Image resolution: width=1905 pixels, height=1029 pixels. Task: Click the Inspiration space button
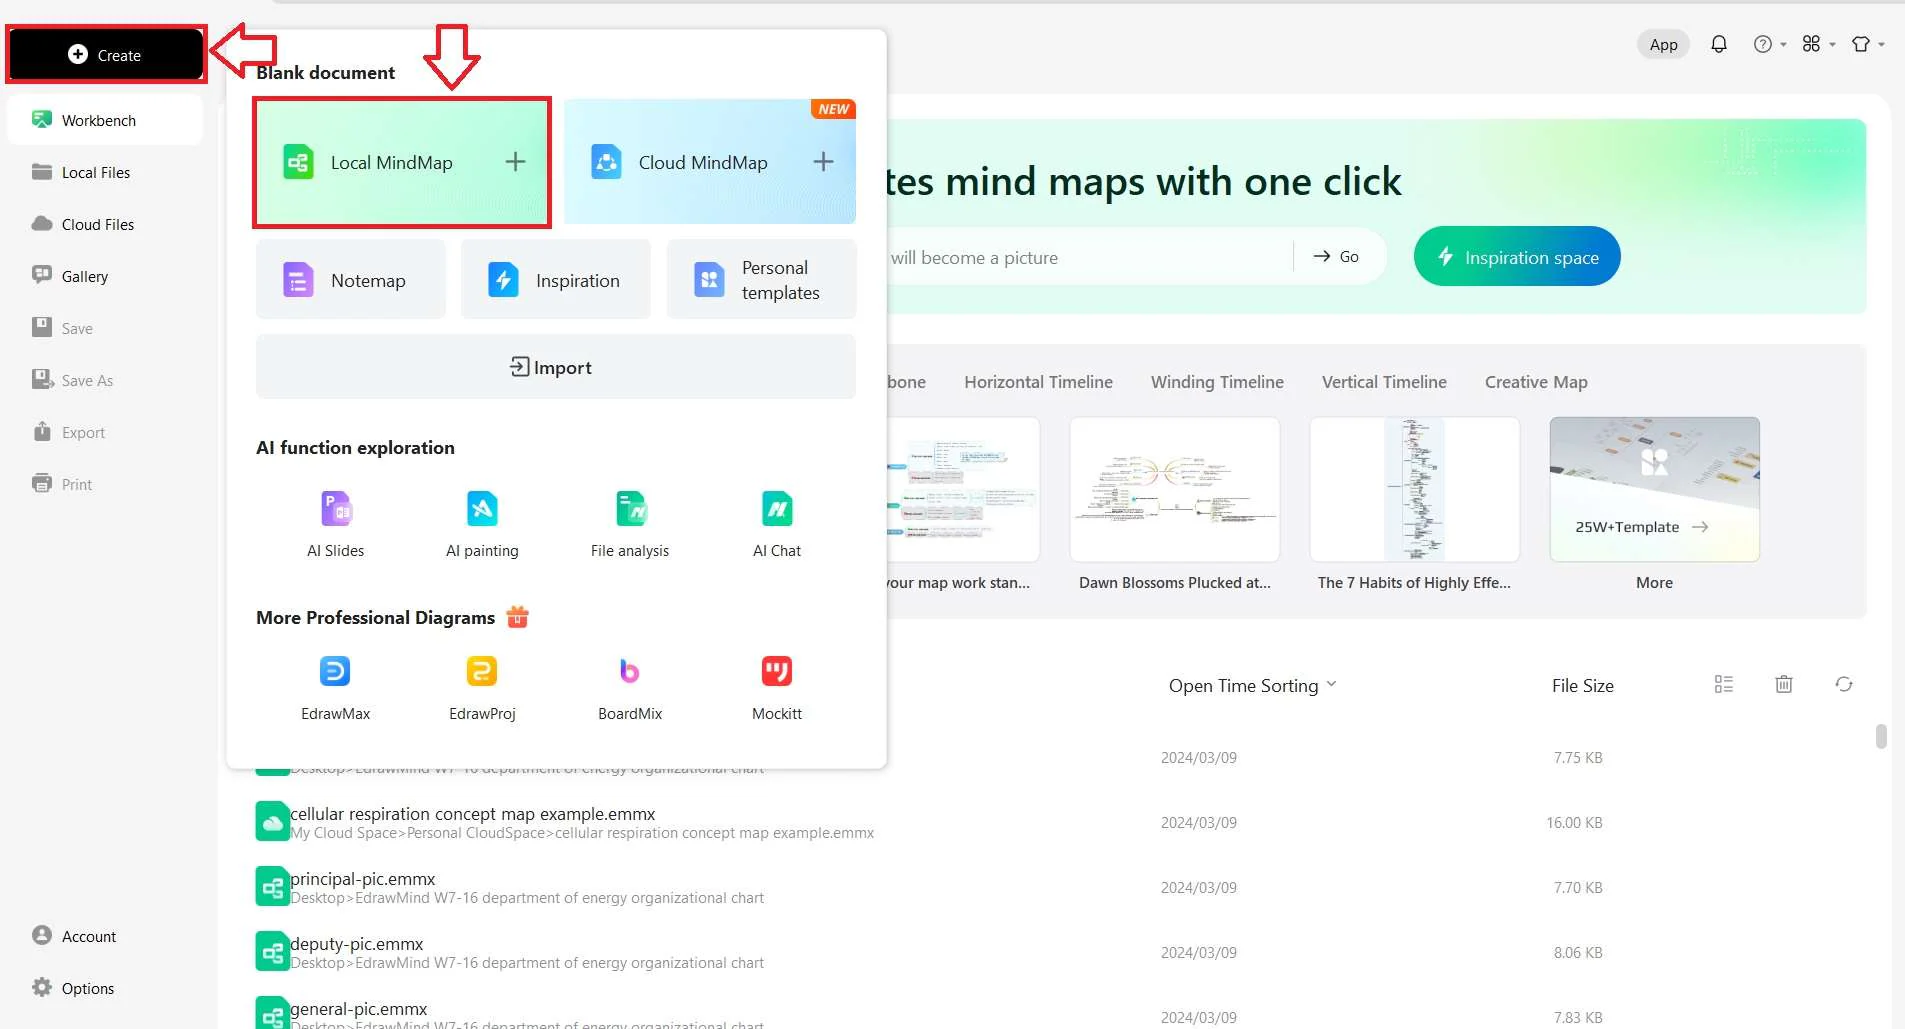click(x=1517, y=257)
